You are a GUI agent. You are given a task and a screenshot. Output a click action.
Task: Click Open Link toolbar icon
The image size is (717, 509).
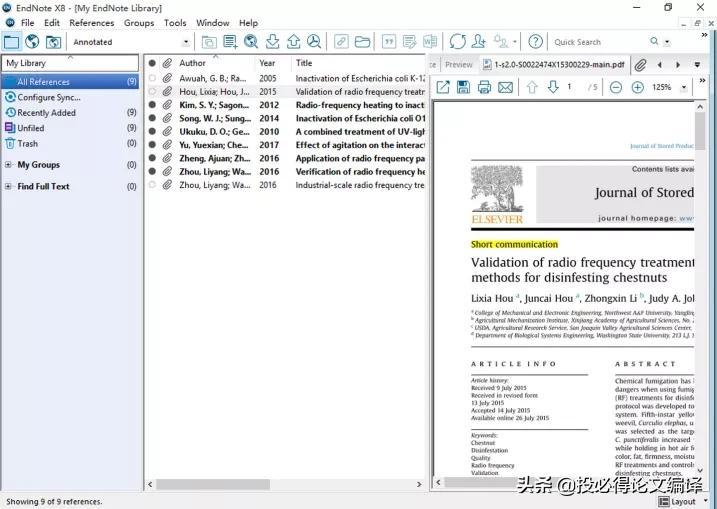point(341,42)
